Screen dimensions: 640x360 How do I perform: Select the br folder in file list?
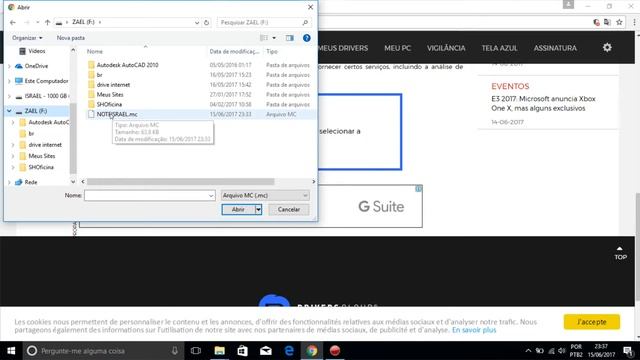99,75
